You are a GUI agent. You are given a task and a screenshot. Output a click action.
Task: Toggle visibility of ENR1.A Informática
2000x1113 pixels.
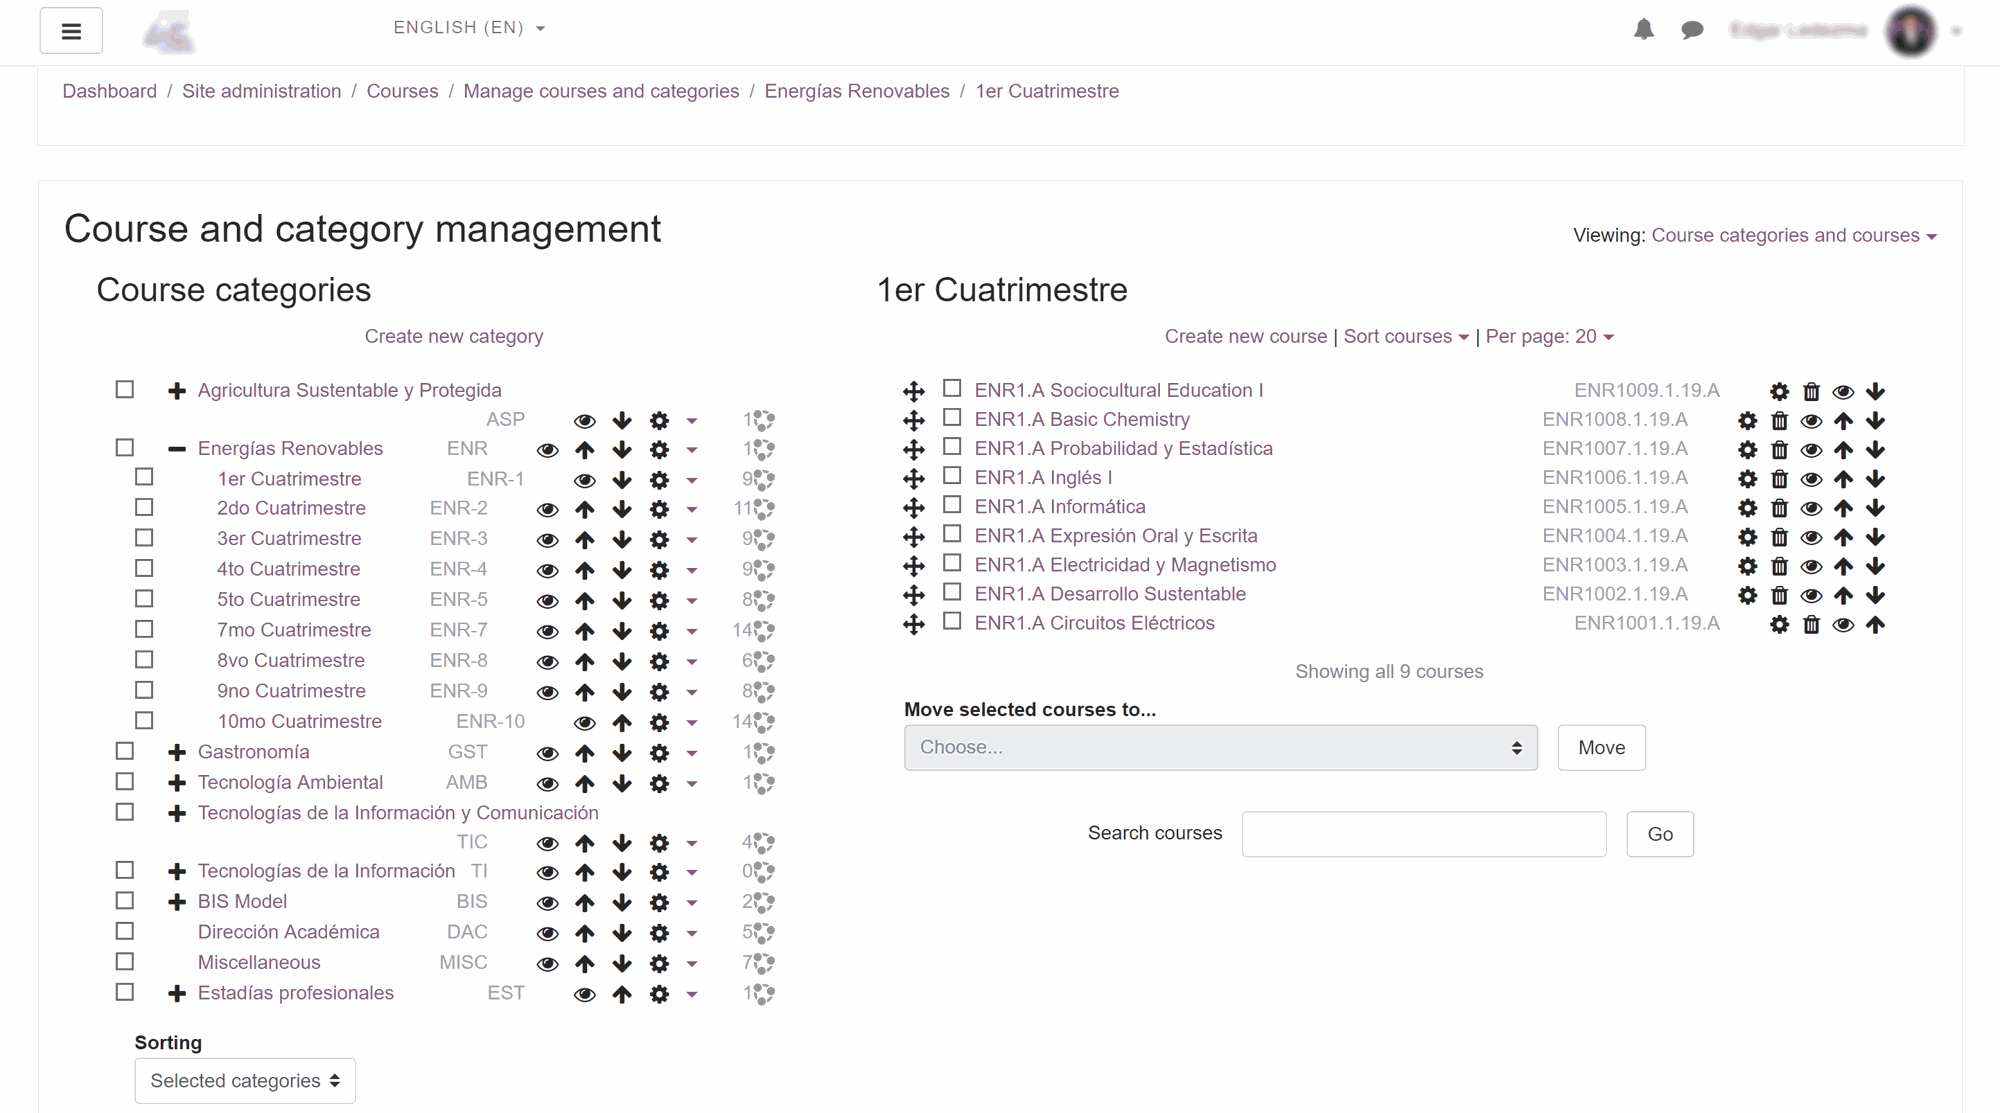point(1811,508)
